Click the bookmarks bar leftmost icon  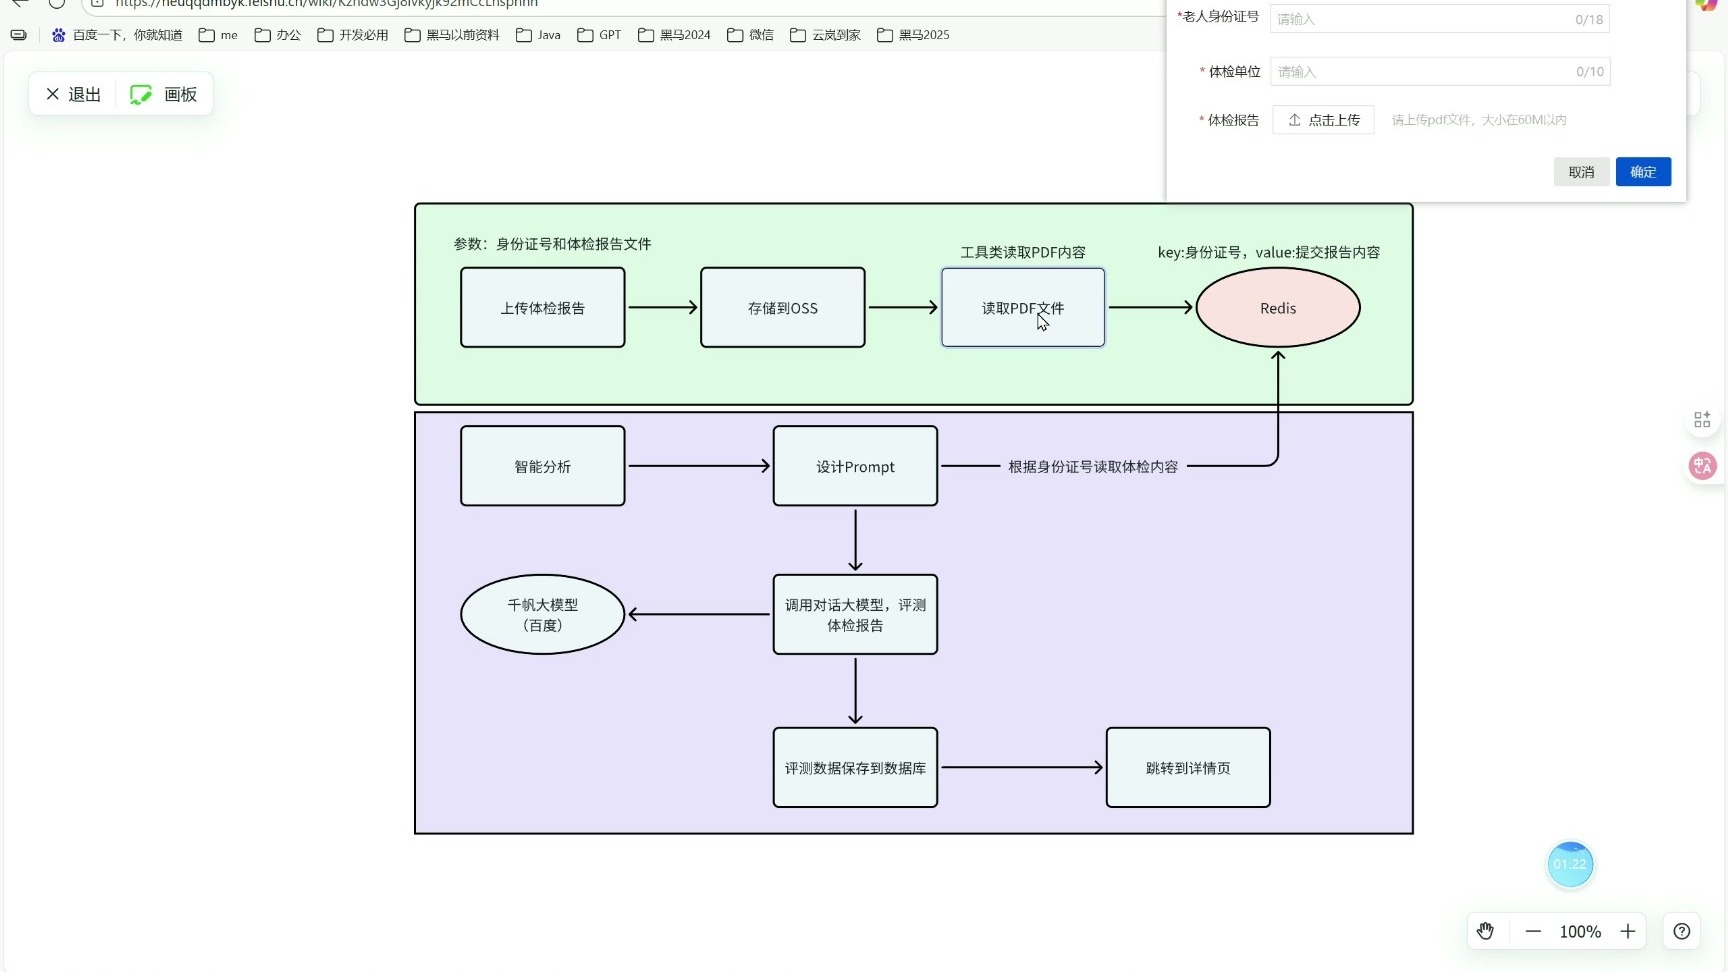point(19,35)
